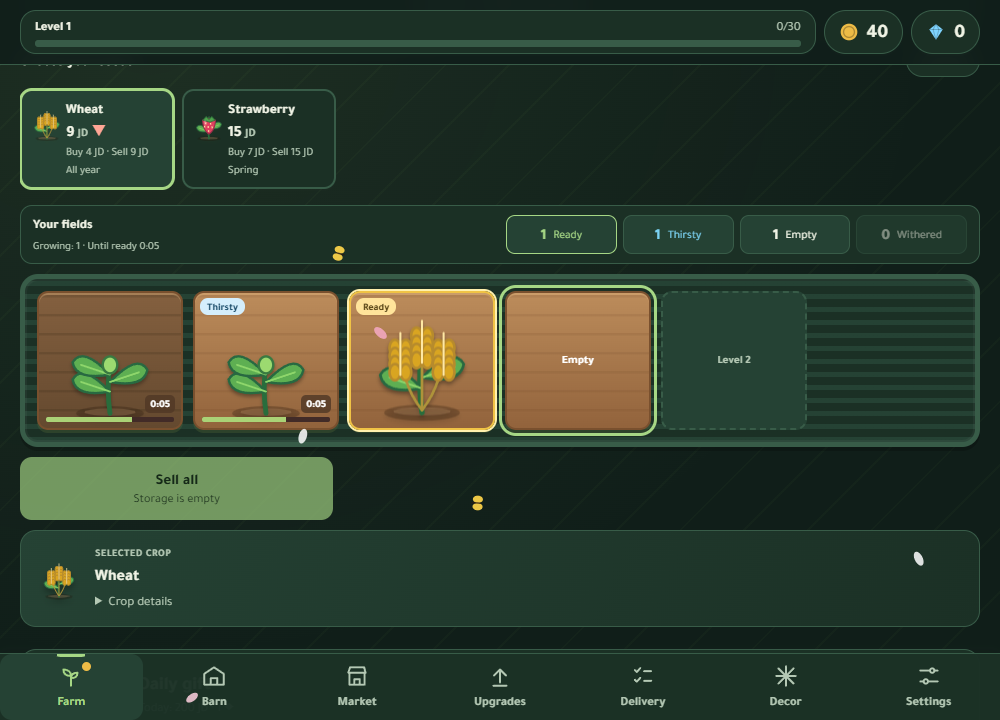Click the Empty field plot
The width and height of the screenshot is (1000, 720).
(x=578, y=360)
